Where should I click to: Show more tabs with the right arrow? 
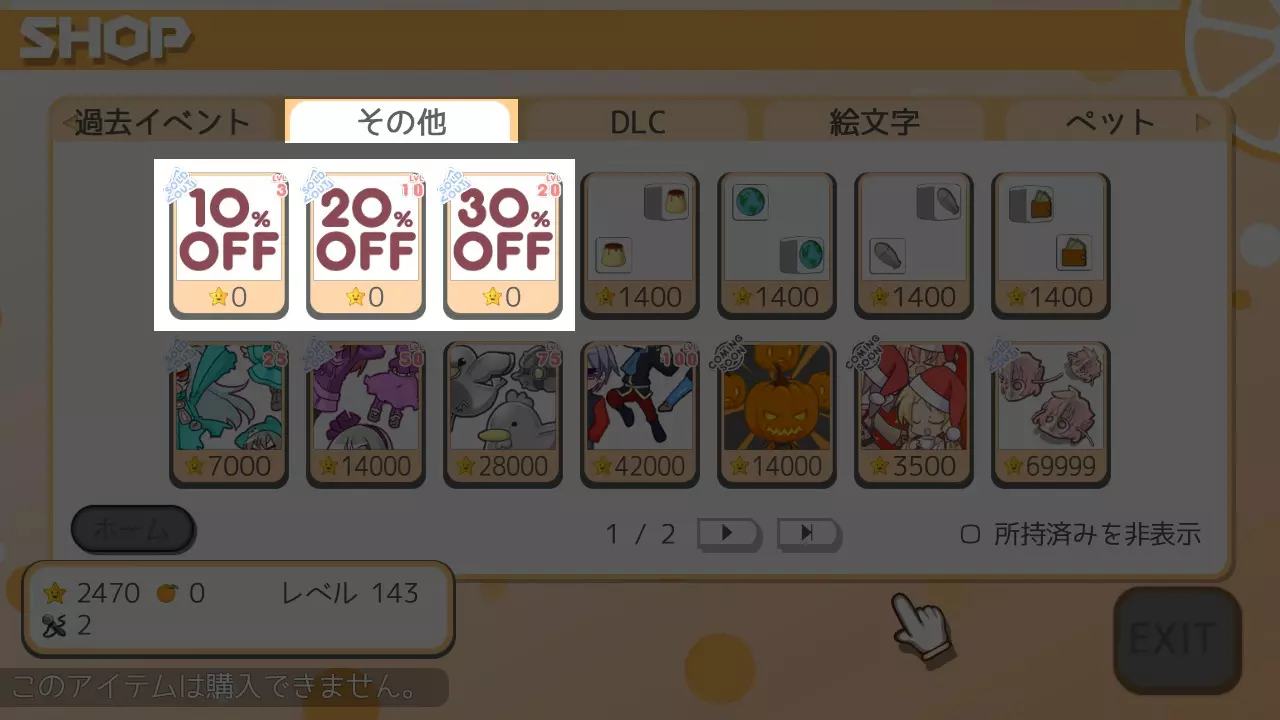[x=1203, y=123]
